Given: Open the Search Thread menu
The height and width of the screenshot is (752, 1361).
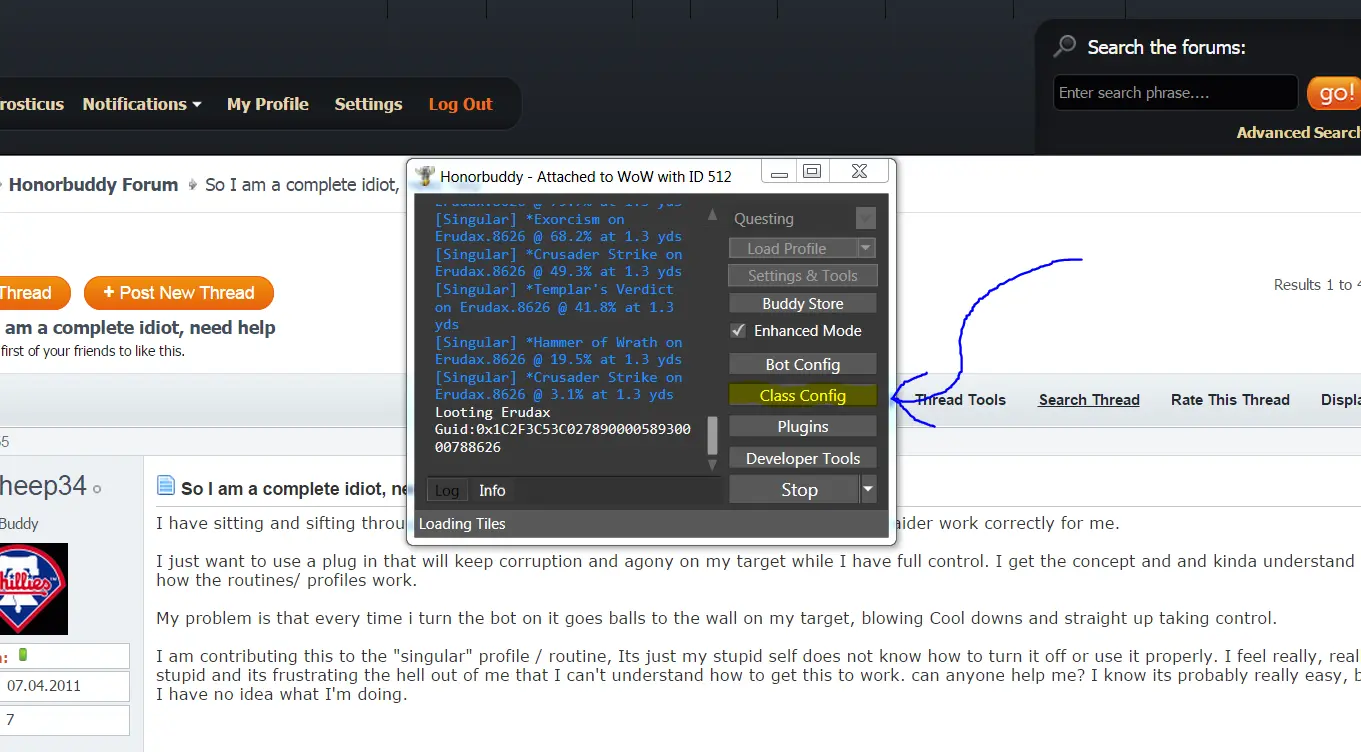Looking at the screenshot, I should pyautogui.click(x=1089, y=399).
